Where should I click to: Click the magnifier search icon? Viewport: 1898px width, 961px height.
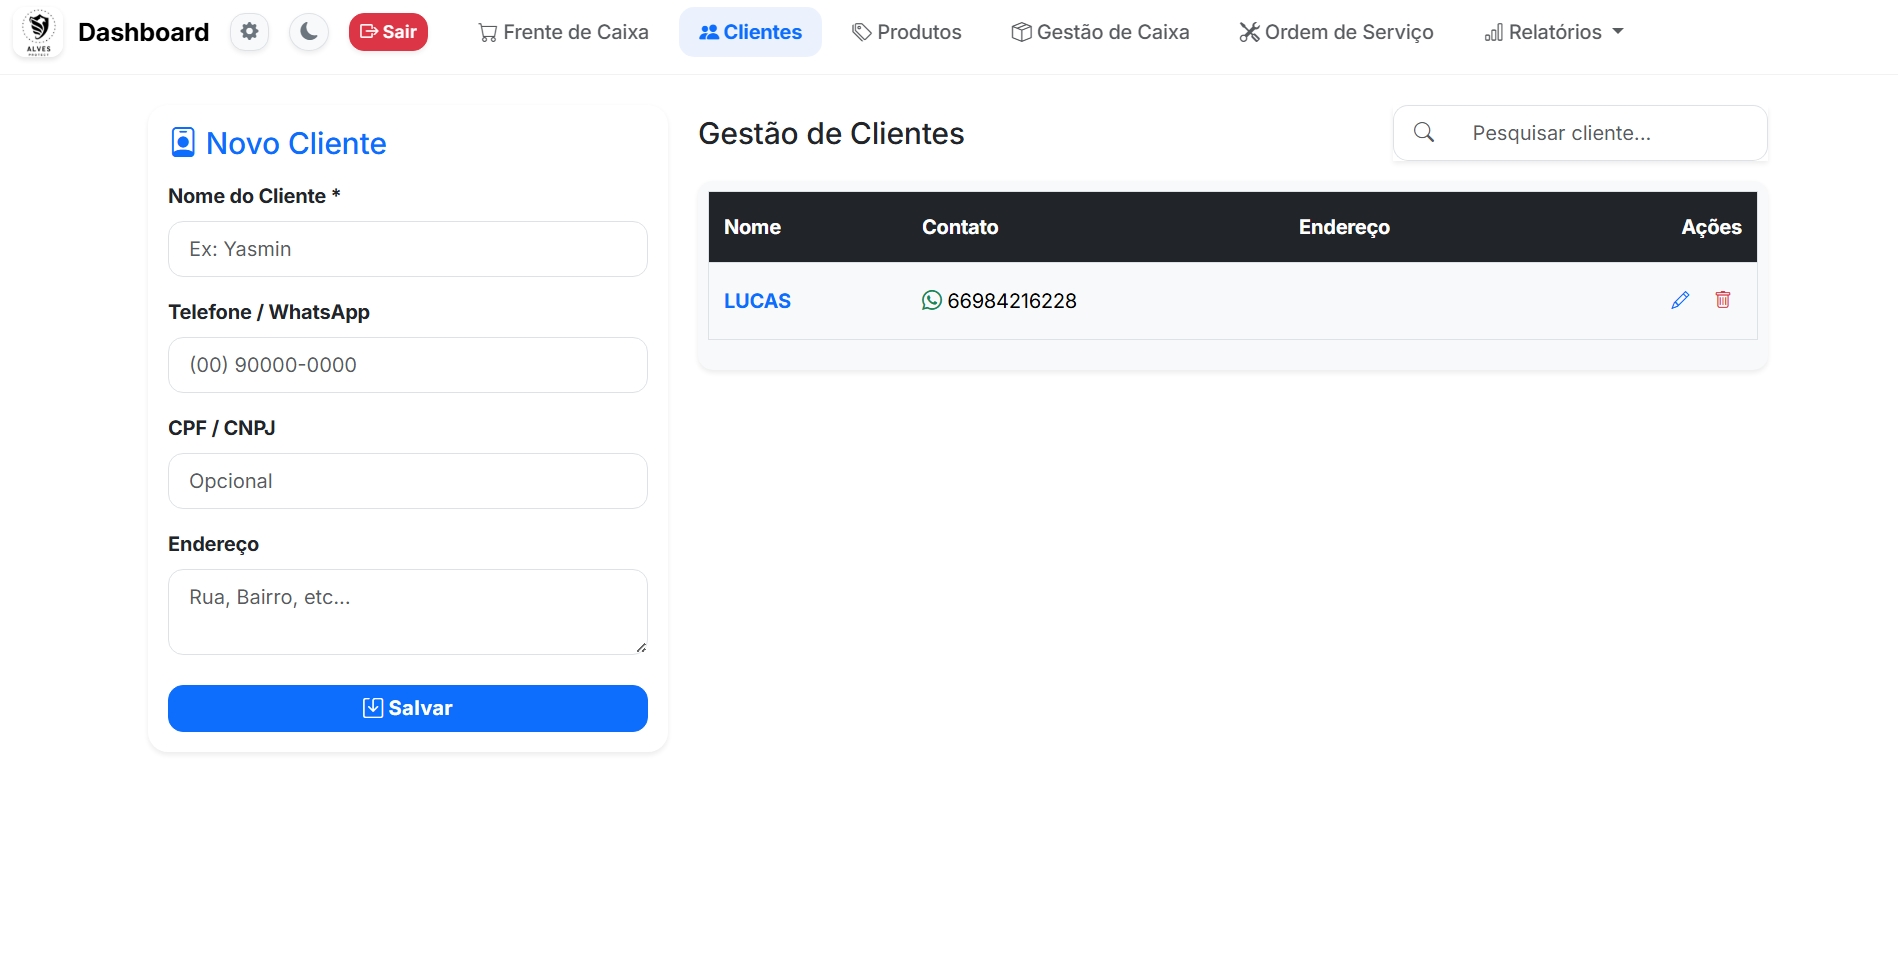pyautogui.click(x=1424, y=133)
